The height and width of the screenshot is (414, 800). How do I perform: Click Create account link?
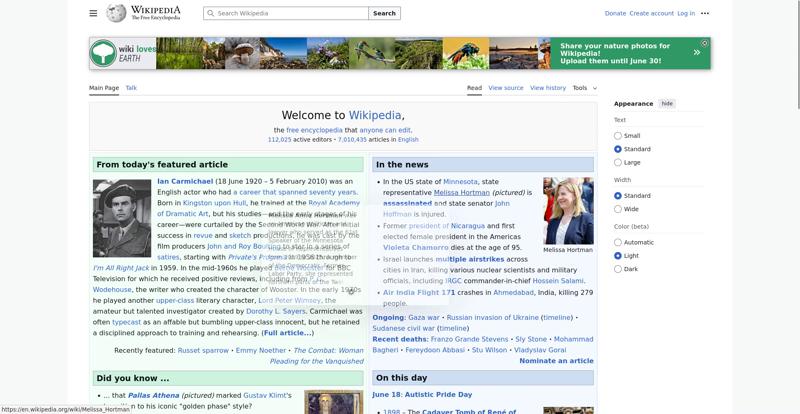point(652,13)
